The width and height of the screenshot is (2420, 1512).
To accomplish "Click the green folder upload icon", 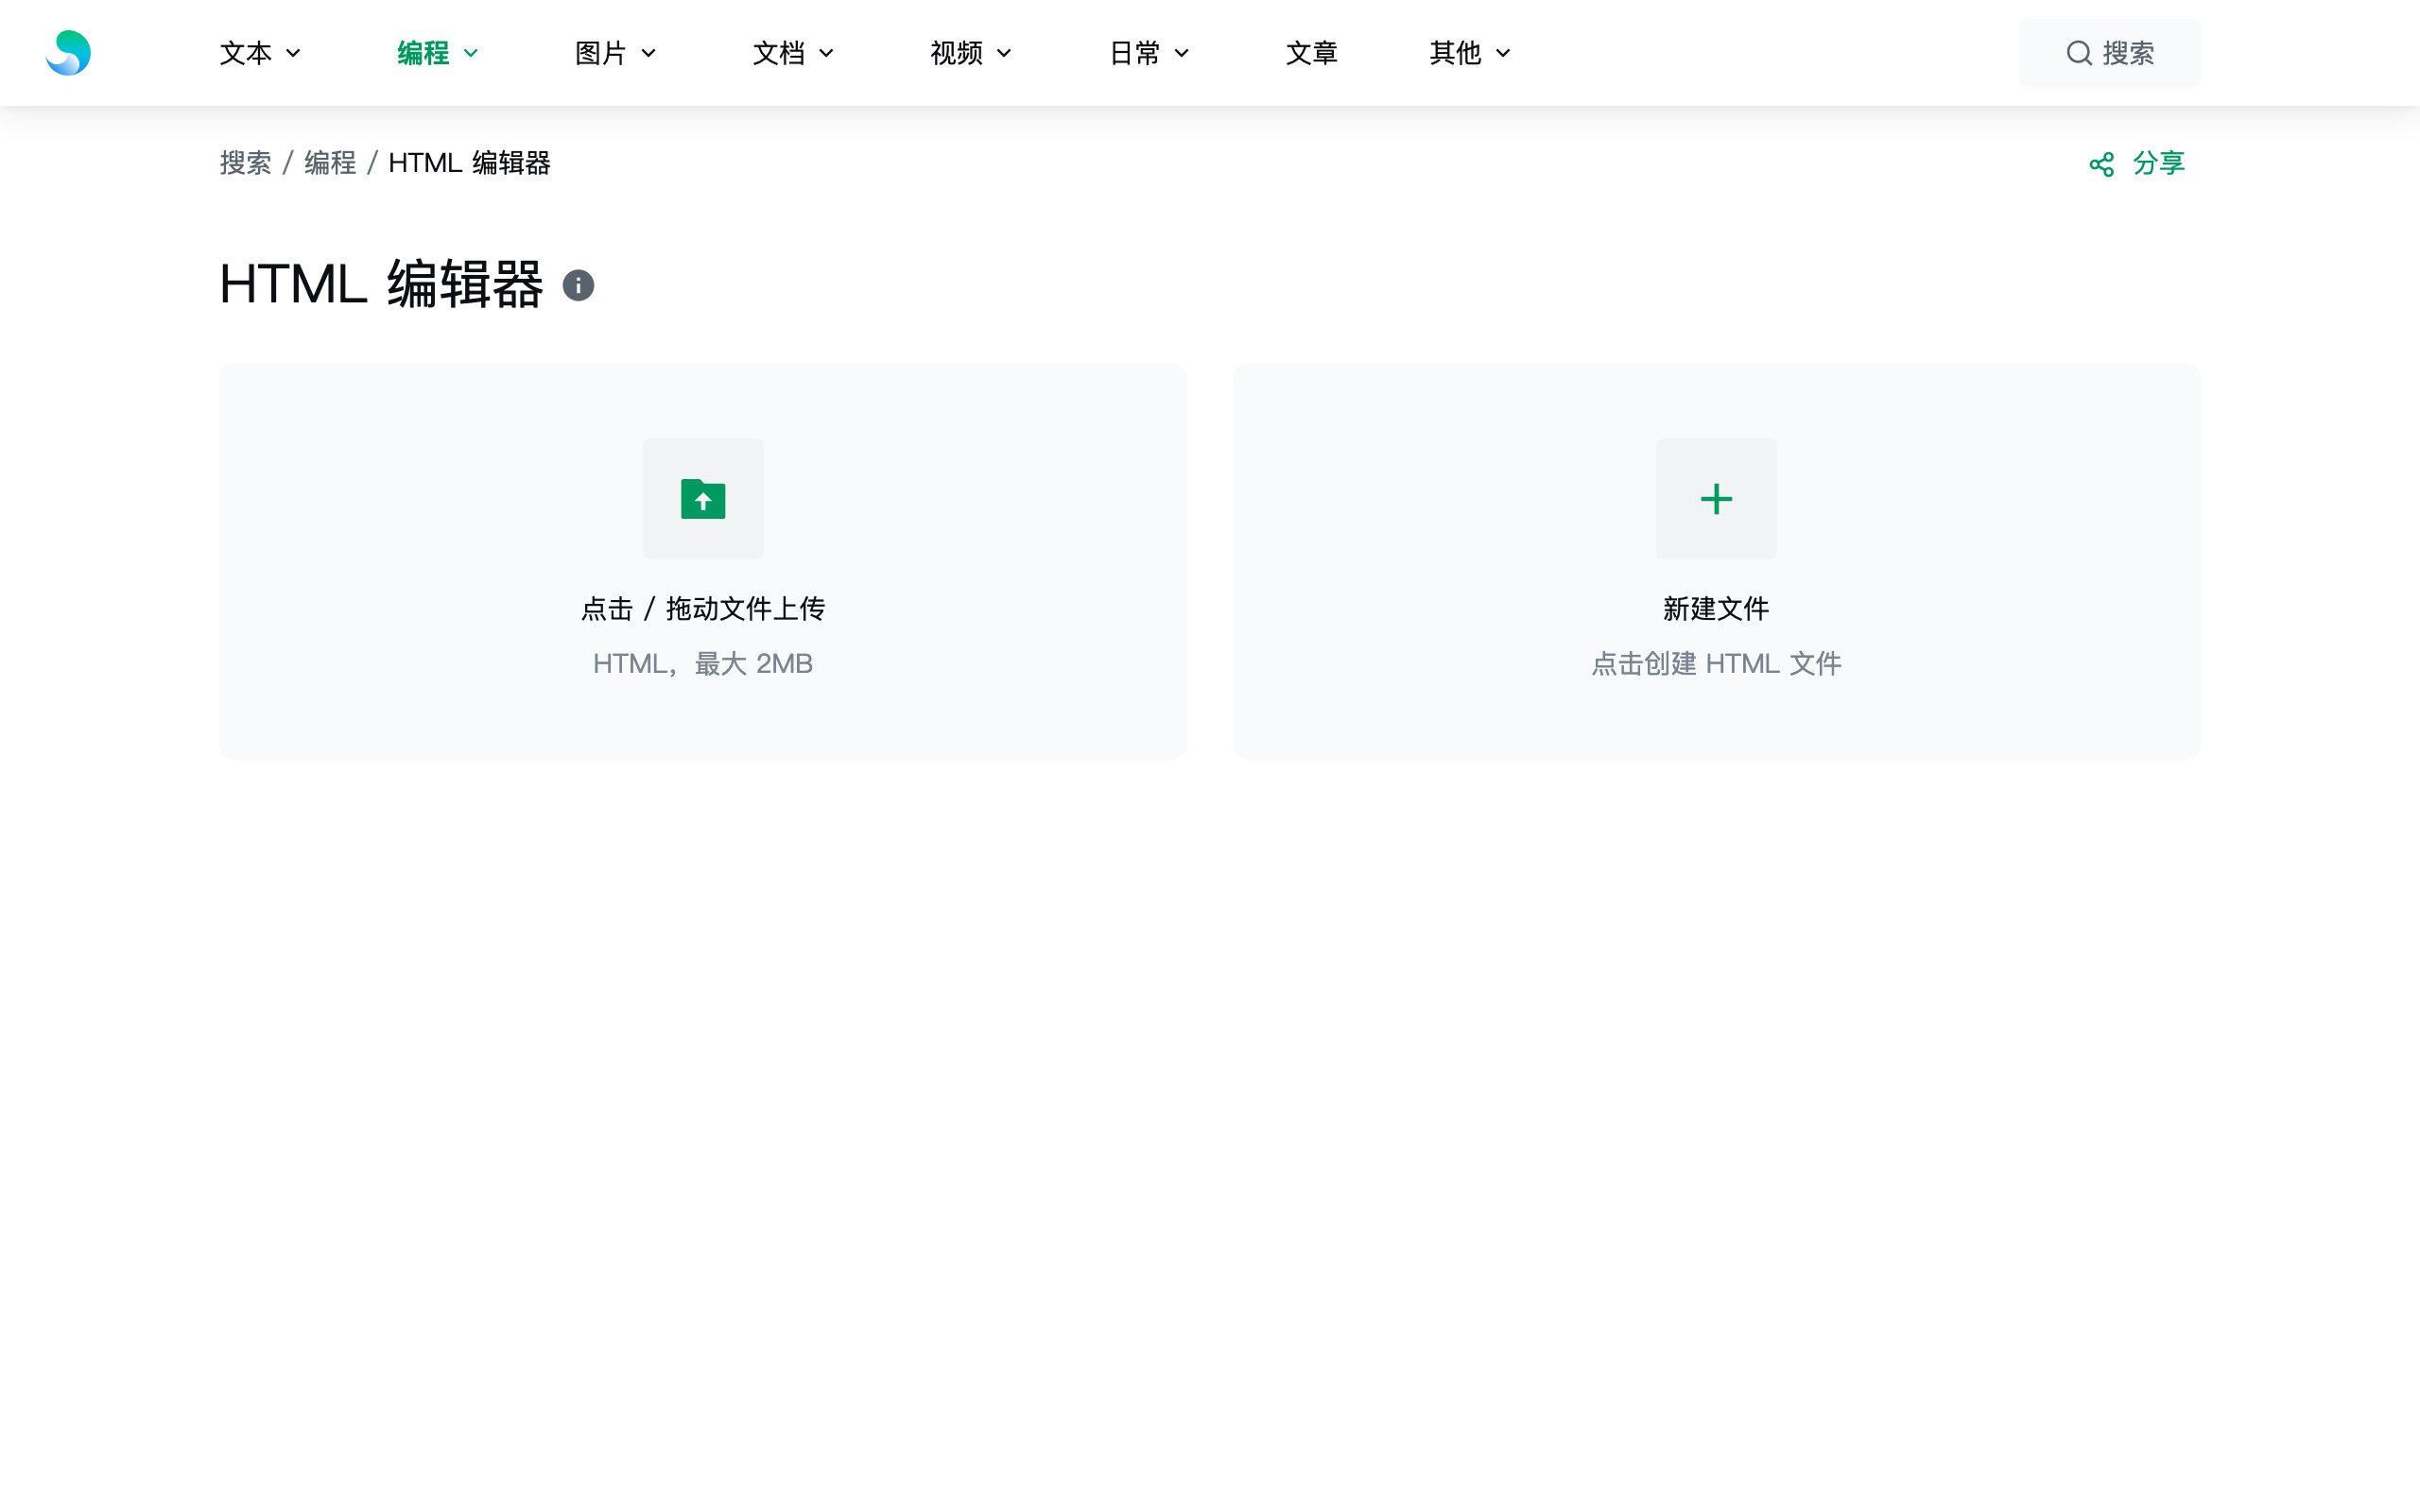I will (x=703, y=499).
